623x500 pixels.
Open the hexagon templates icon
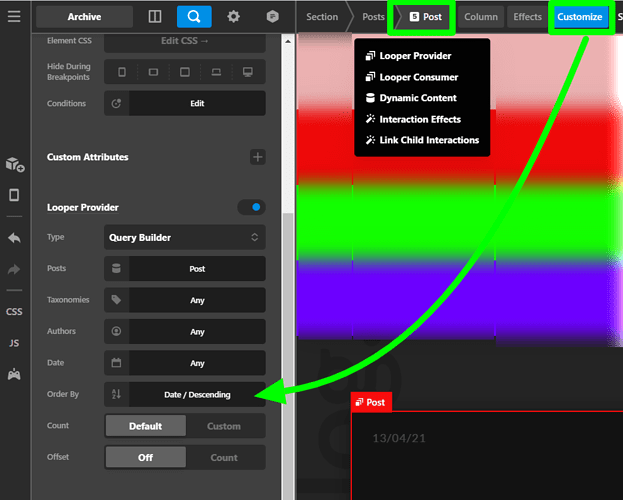[x=273, y=16]
